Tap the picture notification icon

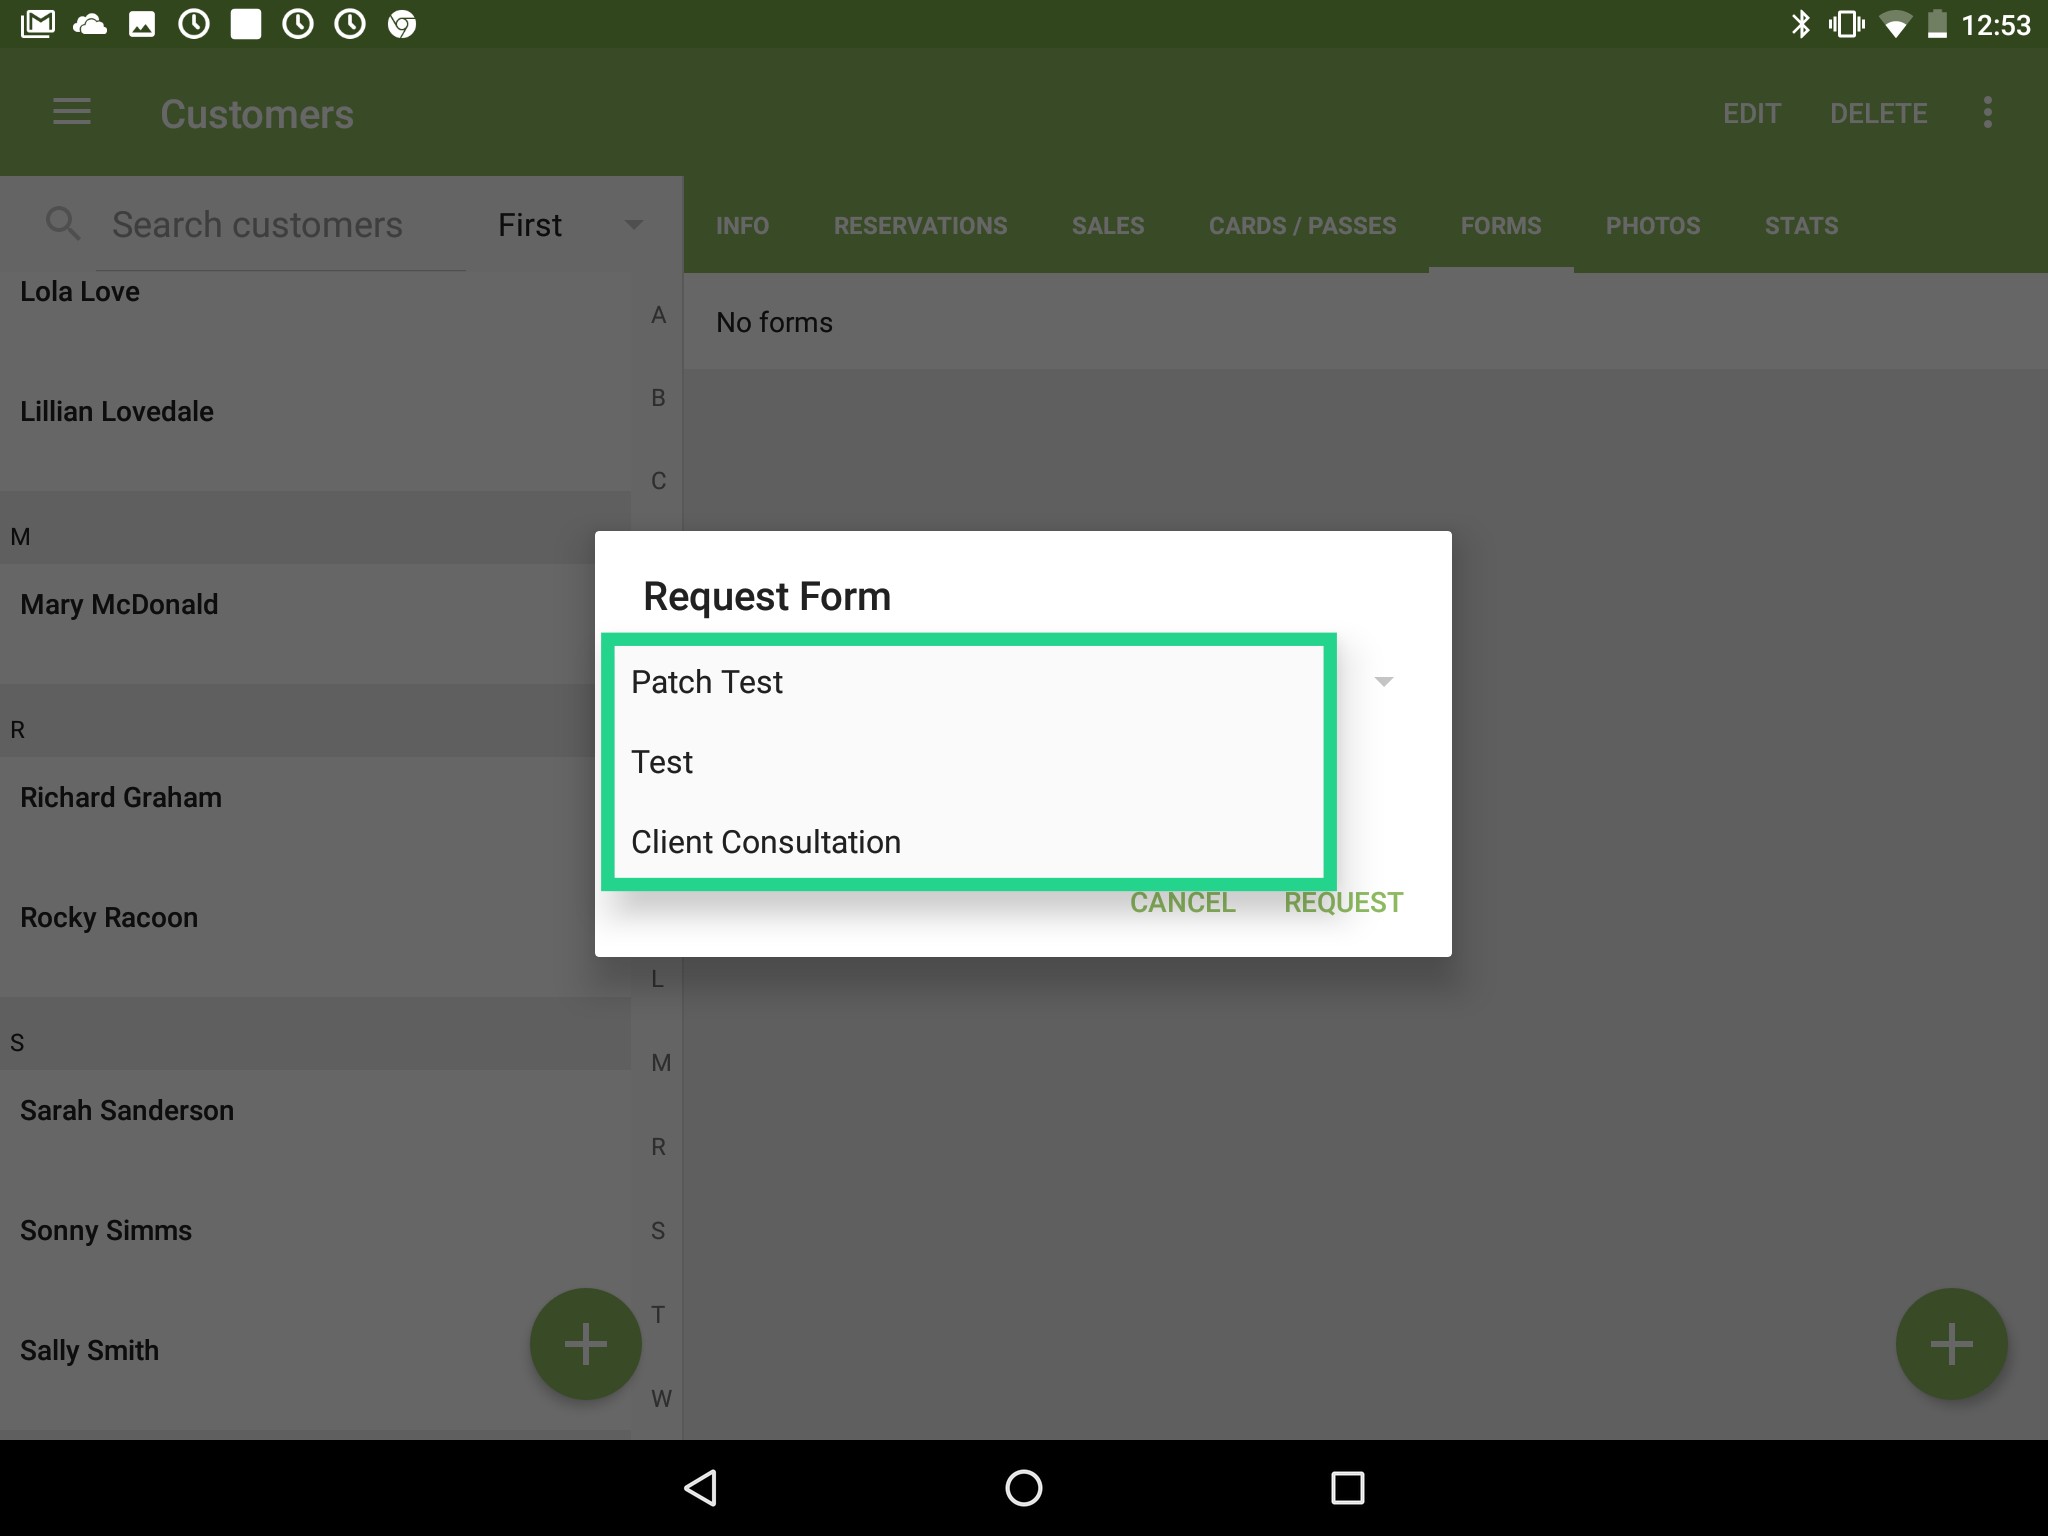pyautogui.click(x=142, y=24)
